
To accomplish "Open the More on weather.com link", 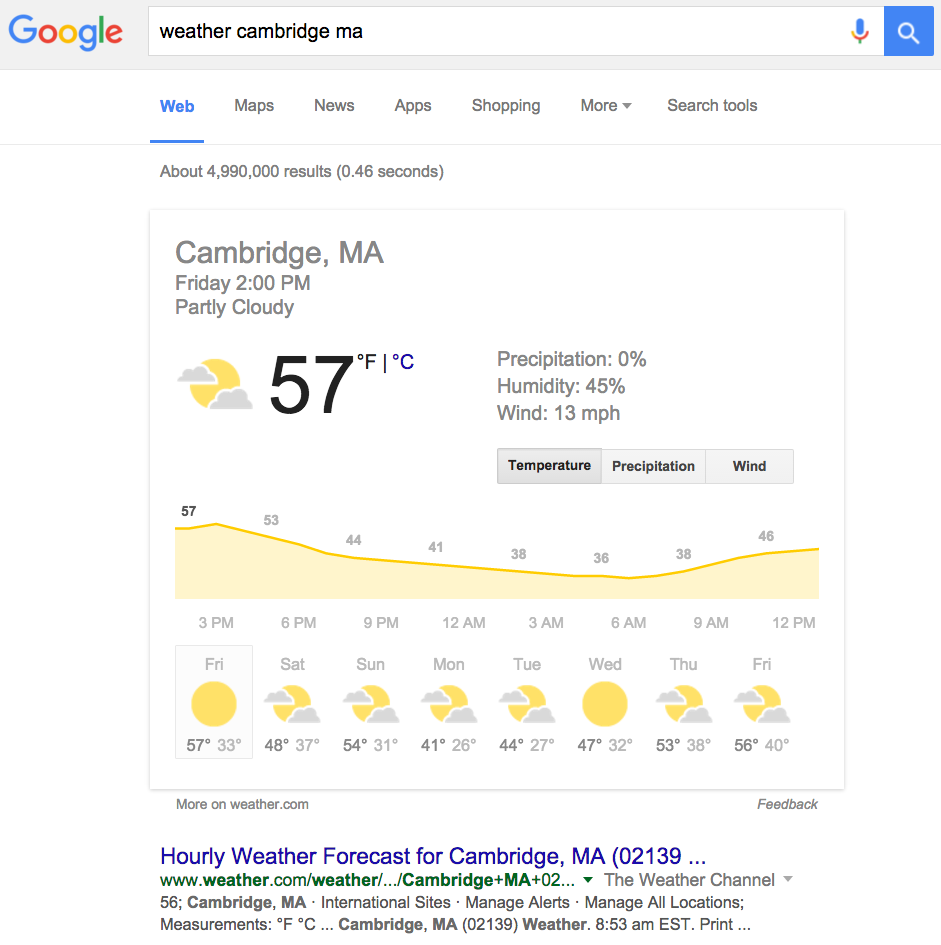I will tap(242, 804).
